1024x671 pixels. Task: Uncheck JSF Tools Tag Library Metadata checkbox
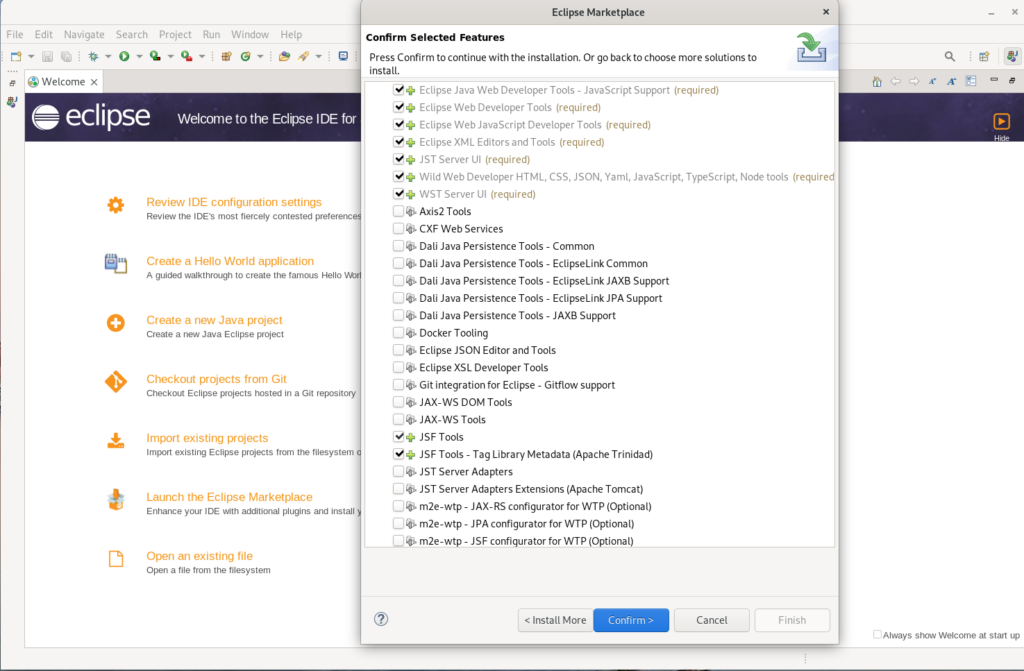pyautogui.click(x=398, y=454)
